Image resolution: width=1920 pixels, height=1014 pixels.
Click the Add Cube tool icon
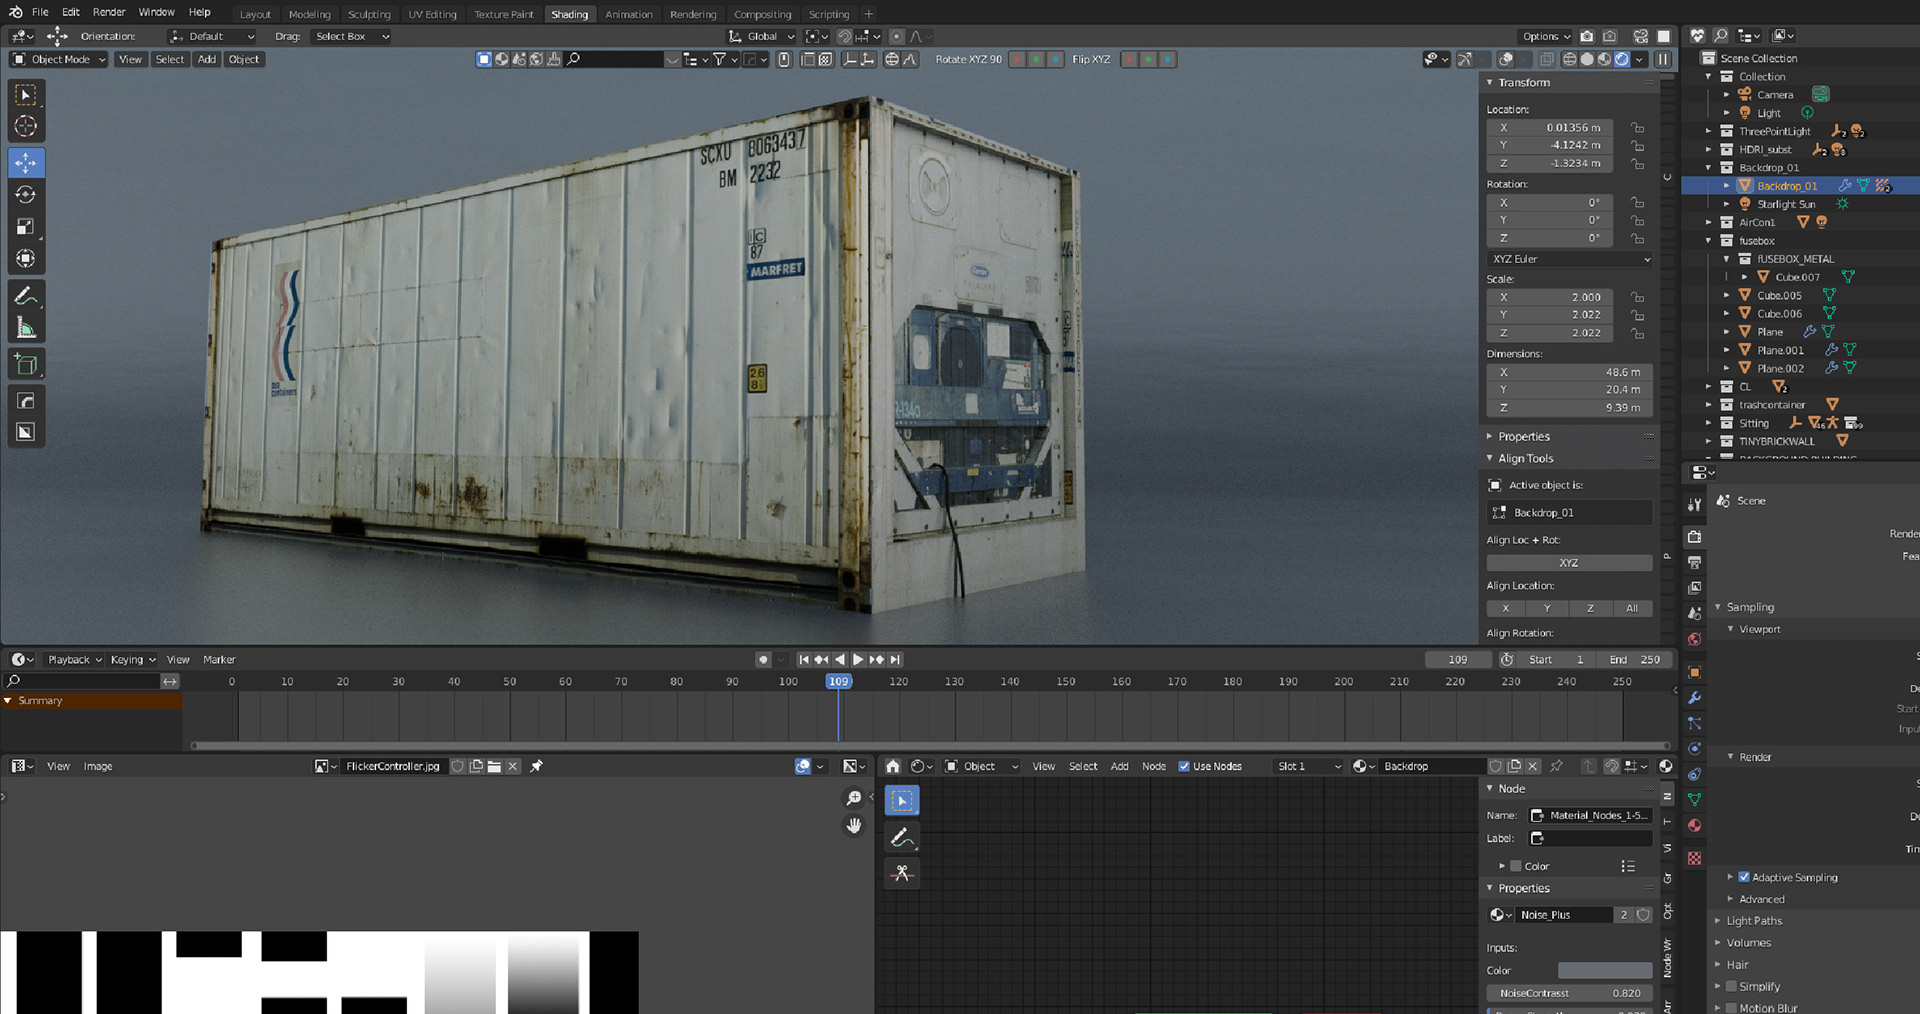pyautogui.click(x=26, y=365)
